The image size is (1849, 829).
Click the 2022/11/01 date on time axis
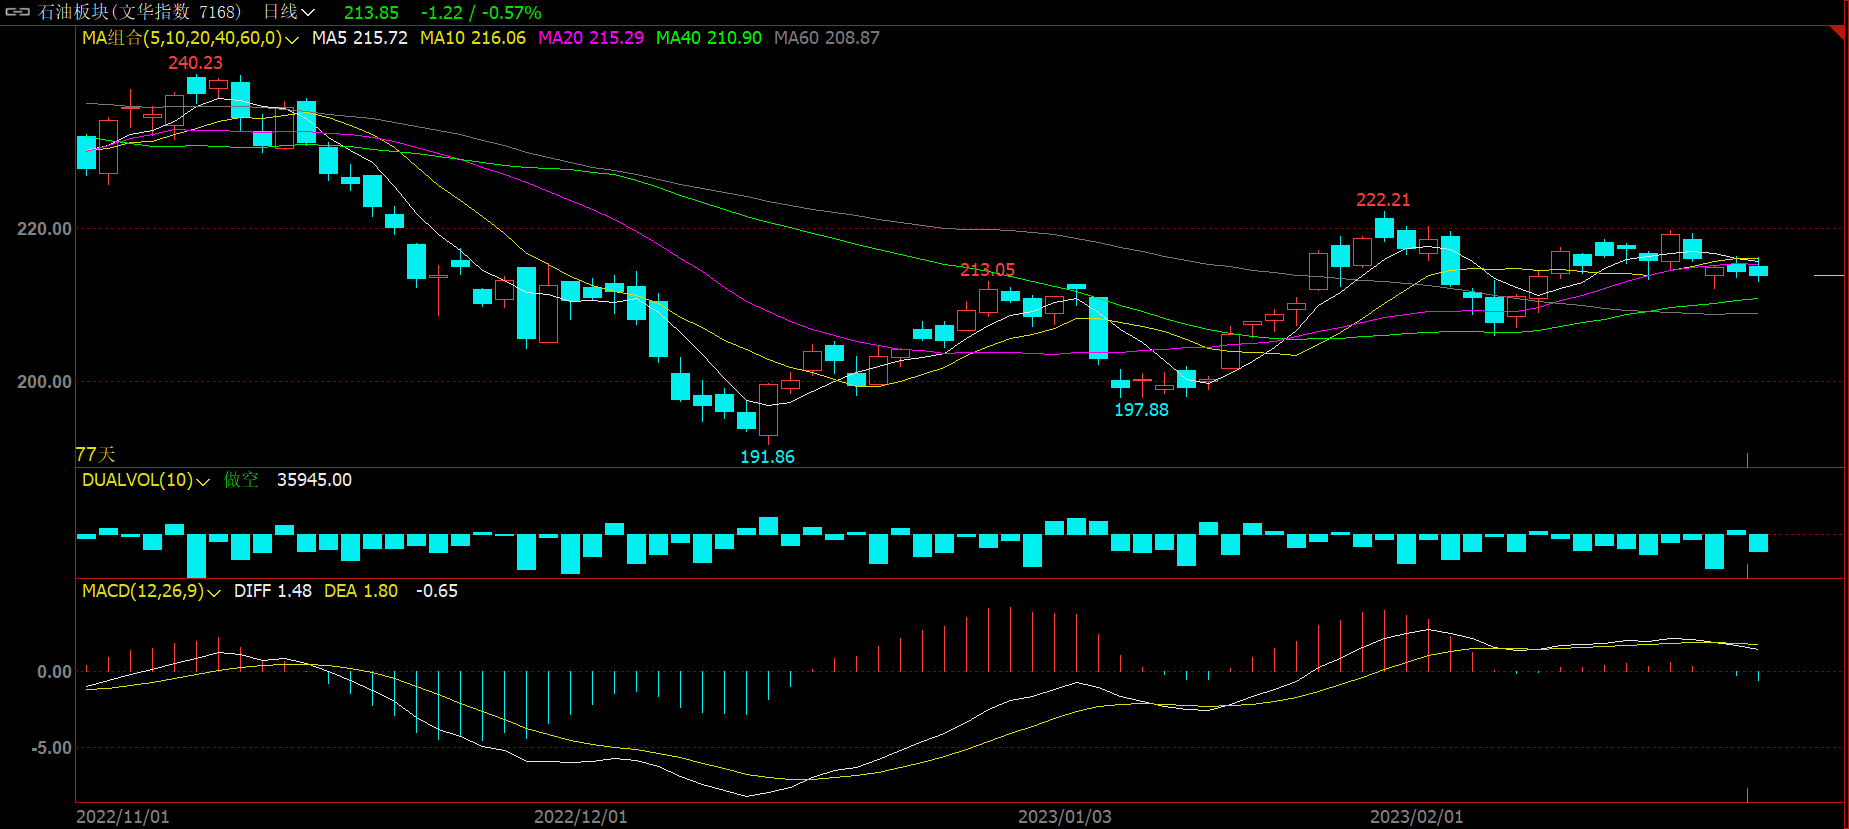point(123,817)
